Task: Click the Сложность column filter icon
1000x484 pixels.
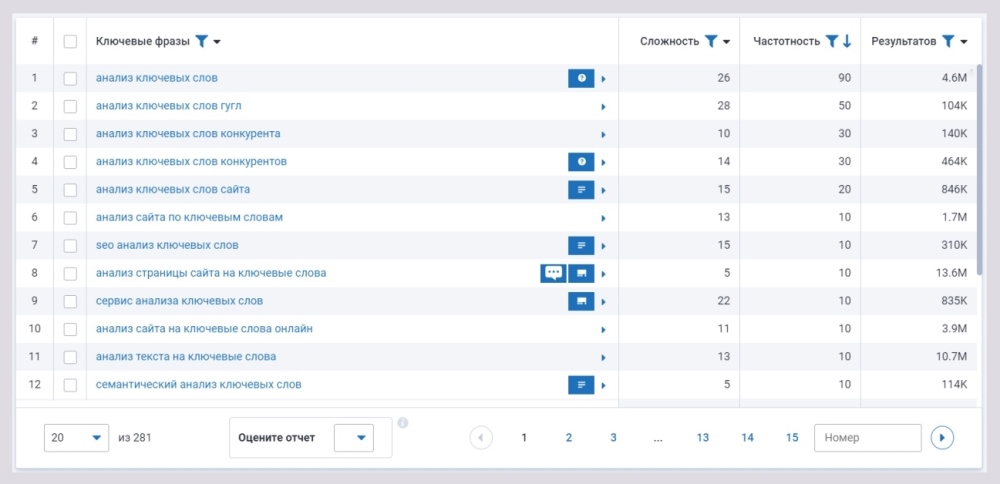Action: point(711,41)
